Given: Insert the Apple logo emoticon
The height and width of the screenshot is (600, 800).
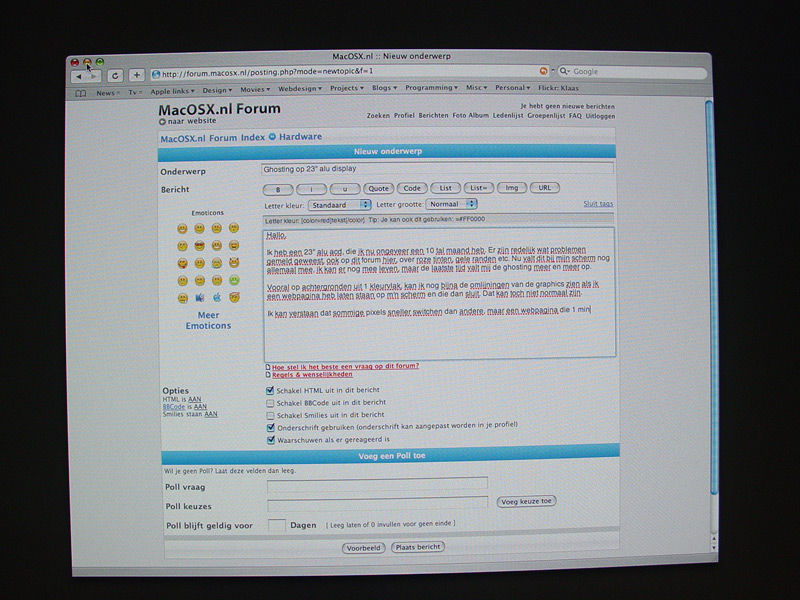Looking at the screenshot, I should pyautogui.click(x=216, y=297).
